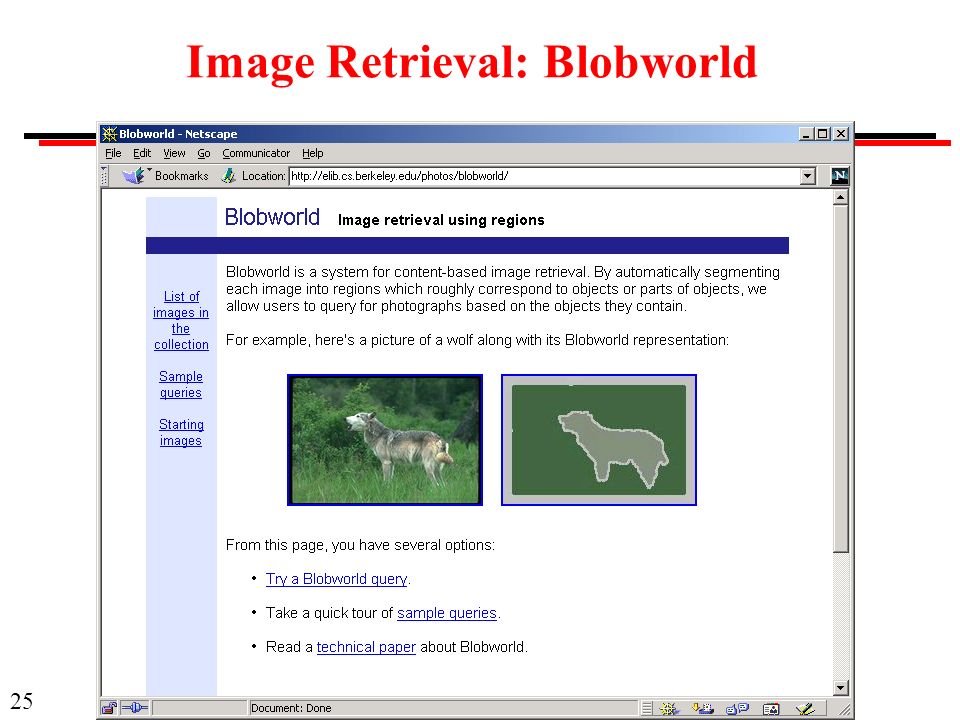Viewport: 960px width, 720px height.
Task: Click the Bookmarks label in the toolbar
Action: pos(182,176)
